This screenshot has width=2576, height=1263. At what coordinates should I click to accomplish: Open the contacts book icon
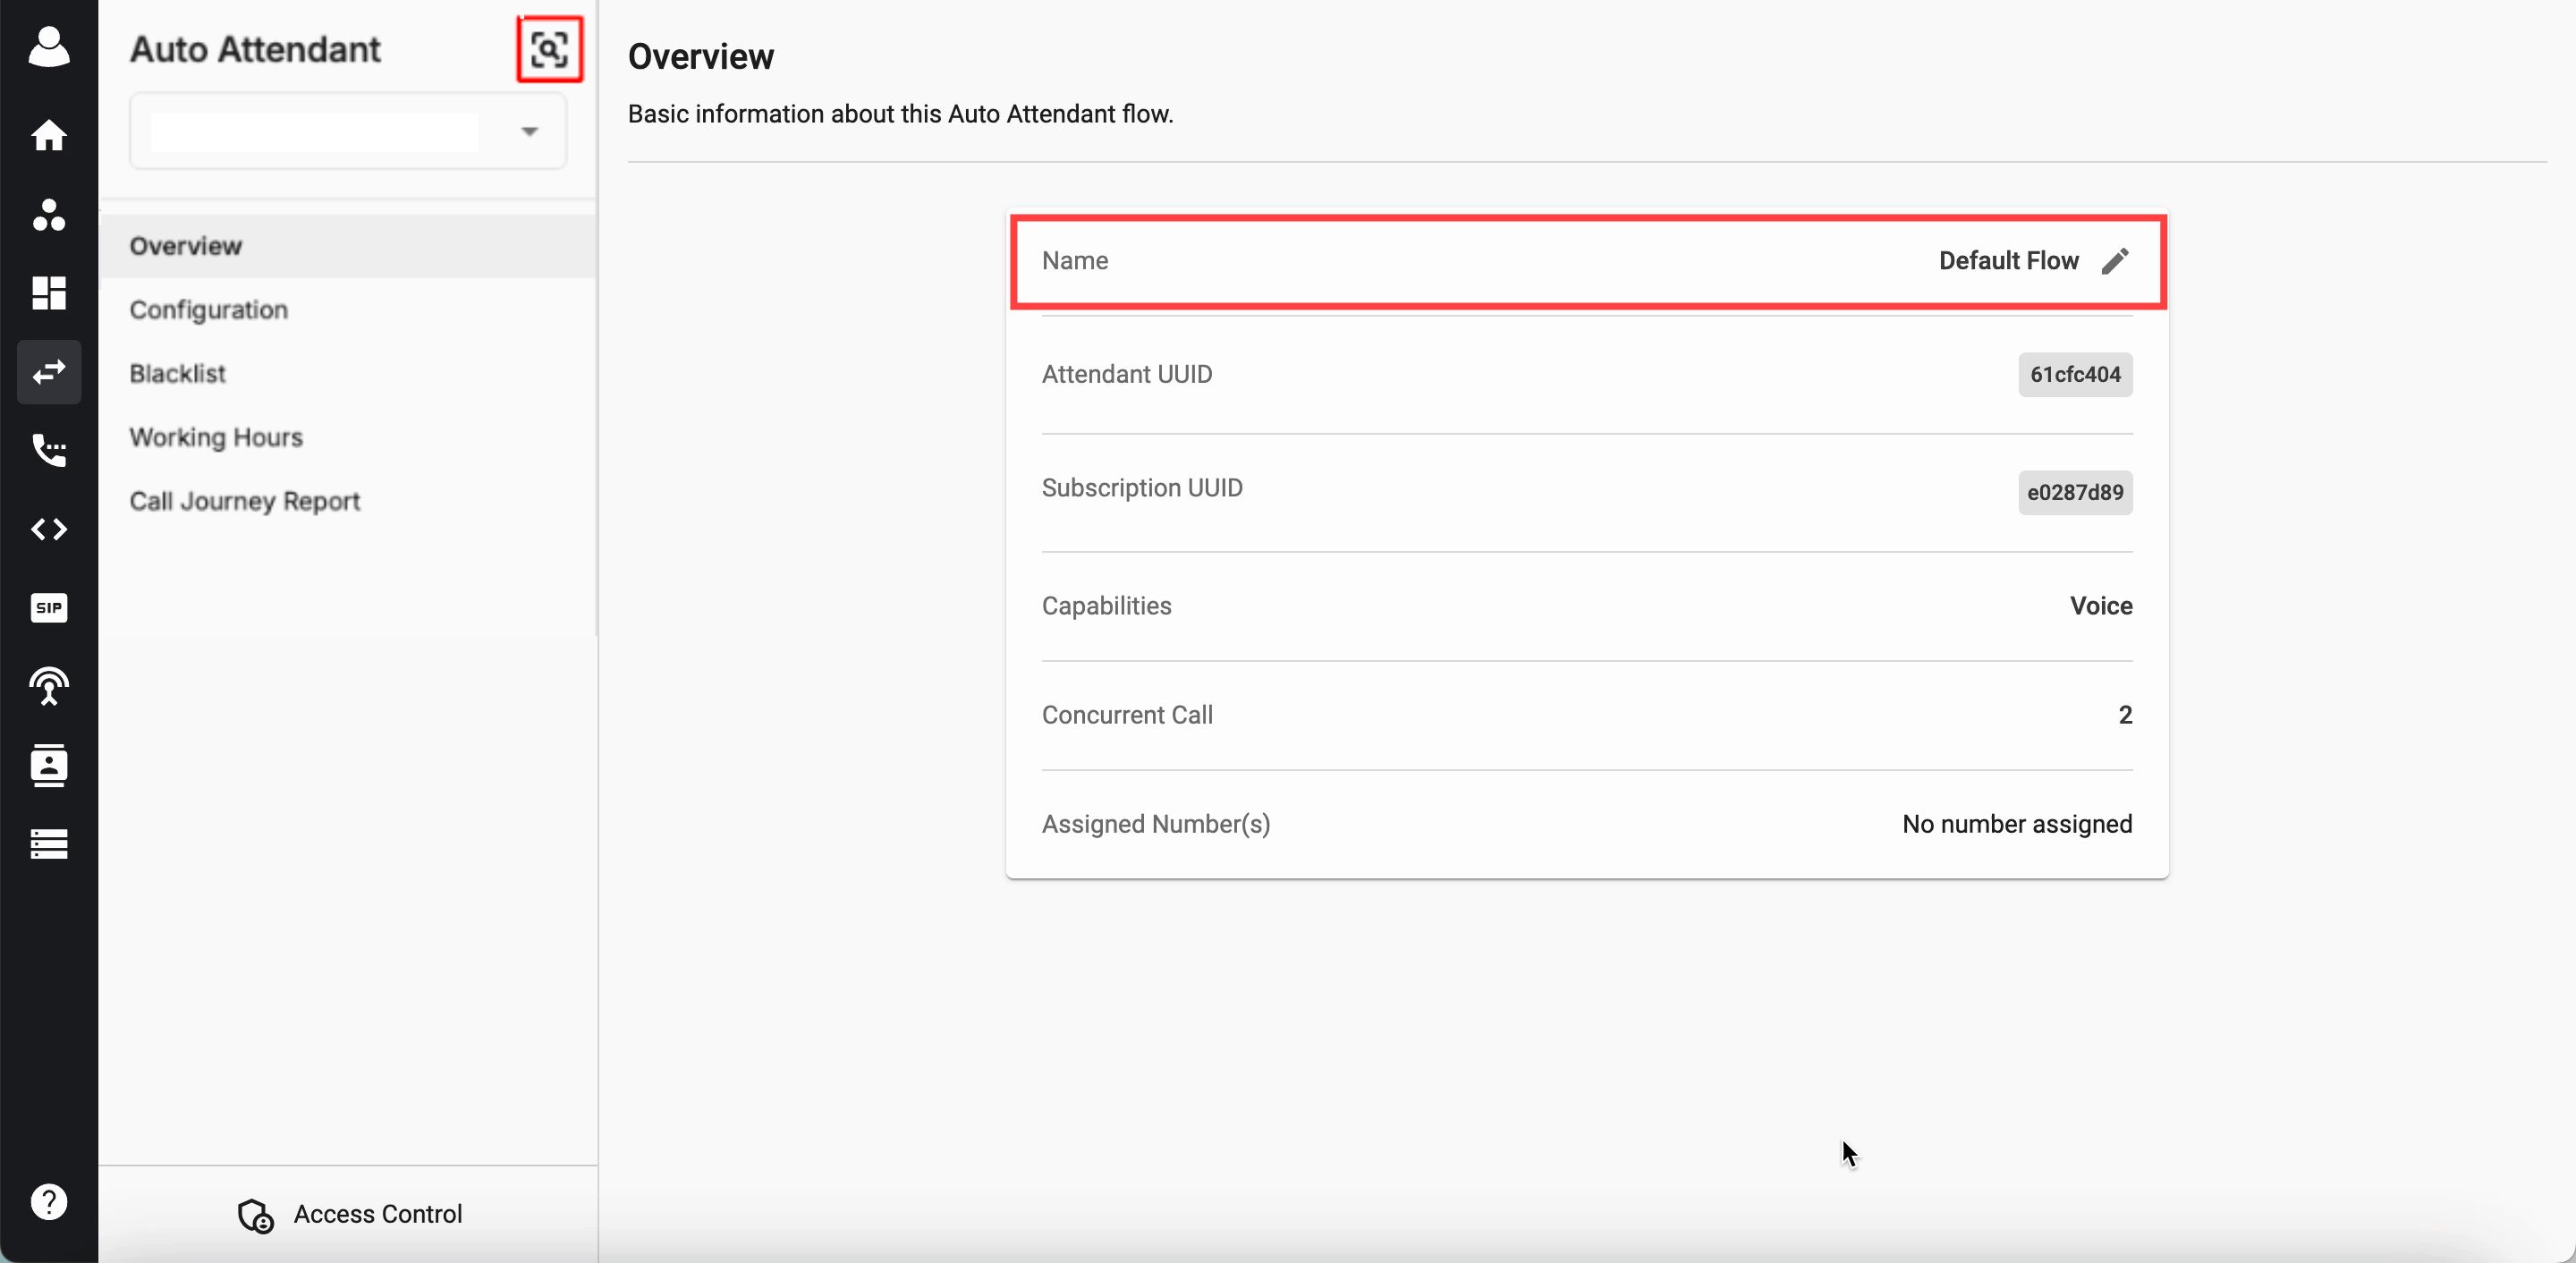coord(49,765)
